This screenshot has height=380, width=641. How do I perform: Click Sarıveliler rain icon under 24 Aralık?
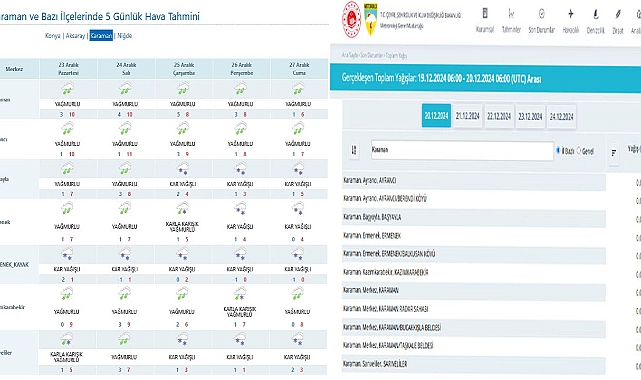point(125,339)
